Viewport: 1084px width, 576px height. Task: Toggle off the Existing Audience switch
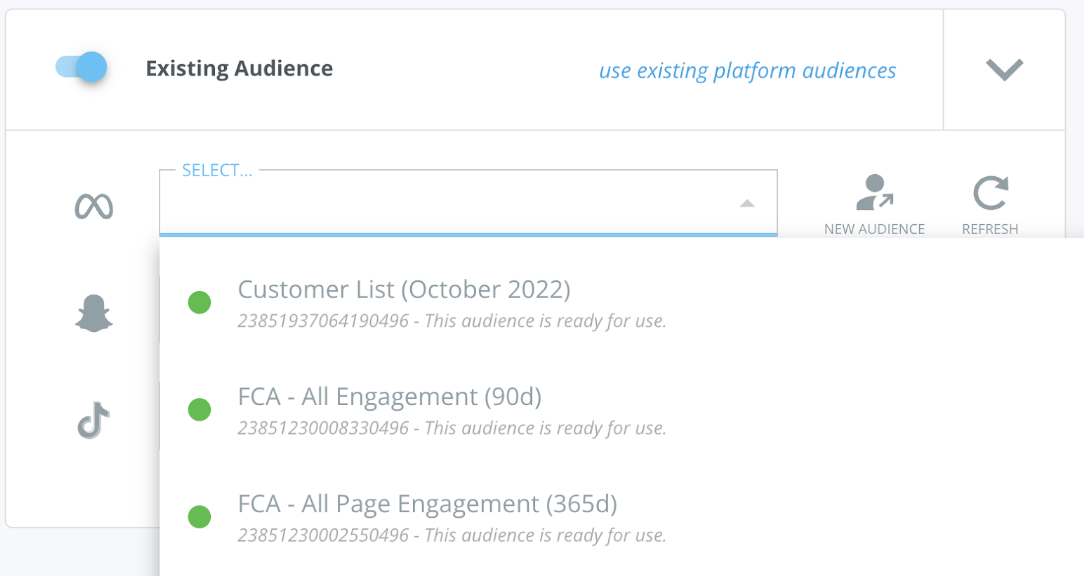[82, 68]
